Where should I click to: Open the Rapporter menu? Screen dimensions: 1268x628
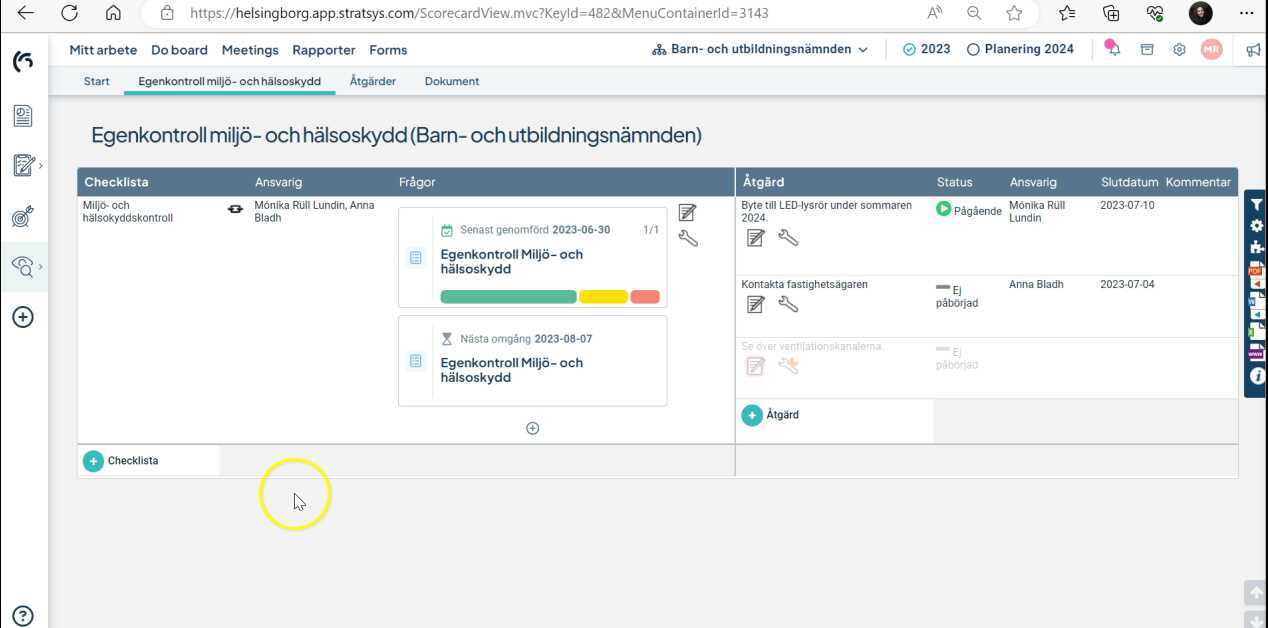pos(323,49)
